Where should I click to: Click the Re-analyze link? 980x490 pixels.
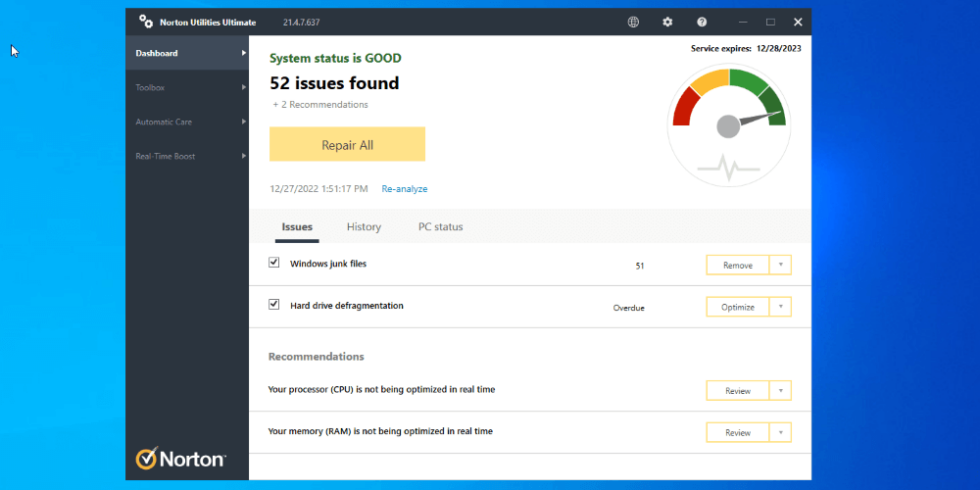coord(404,189)
